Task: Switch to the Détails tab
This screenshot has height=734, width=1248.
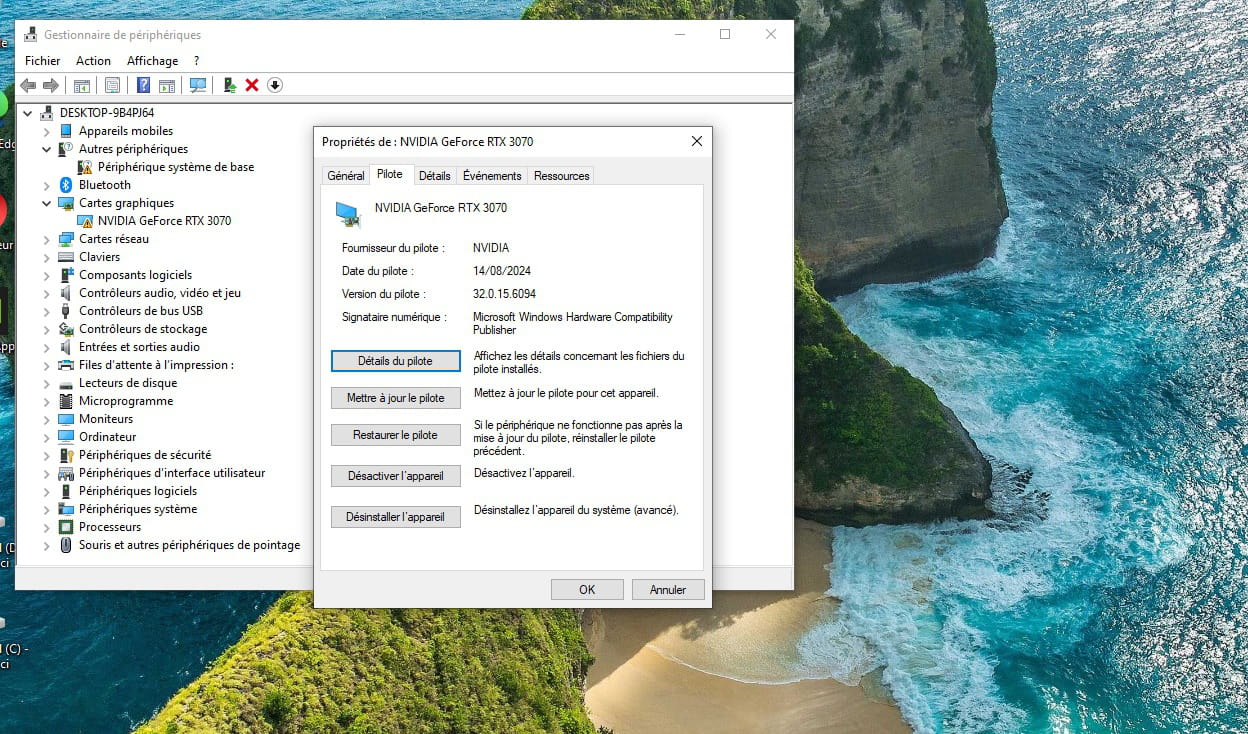Action: click(434, 176)
